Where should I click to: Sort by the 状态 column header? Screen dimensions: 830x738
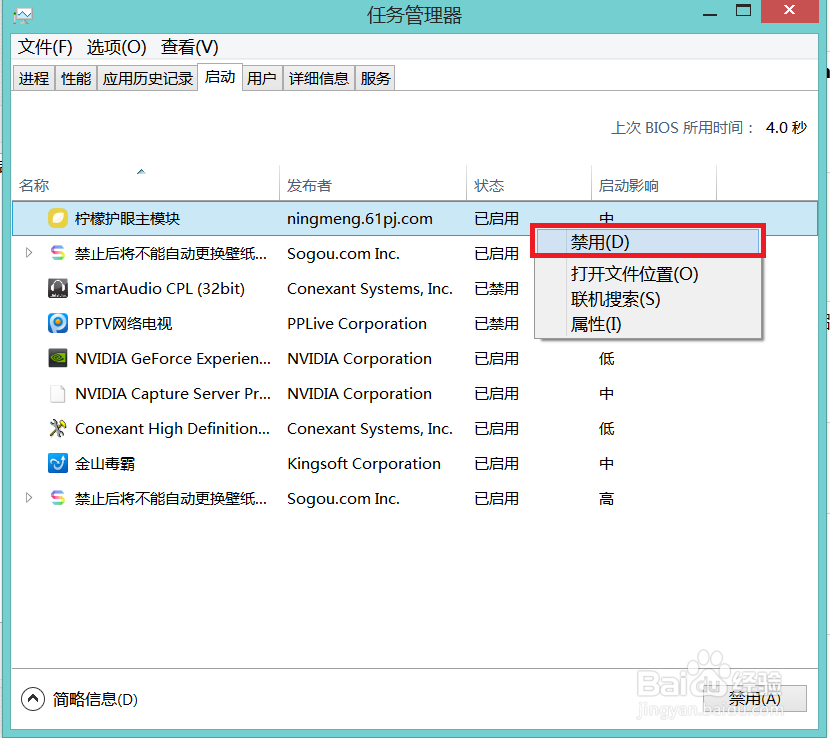(529, 185)
